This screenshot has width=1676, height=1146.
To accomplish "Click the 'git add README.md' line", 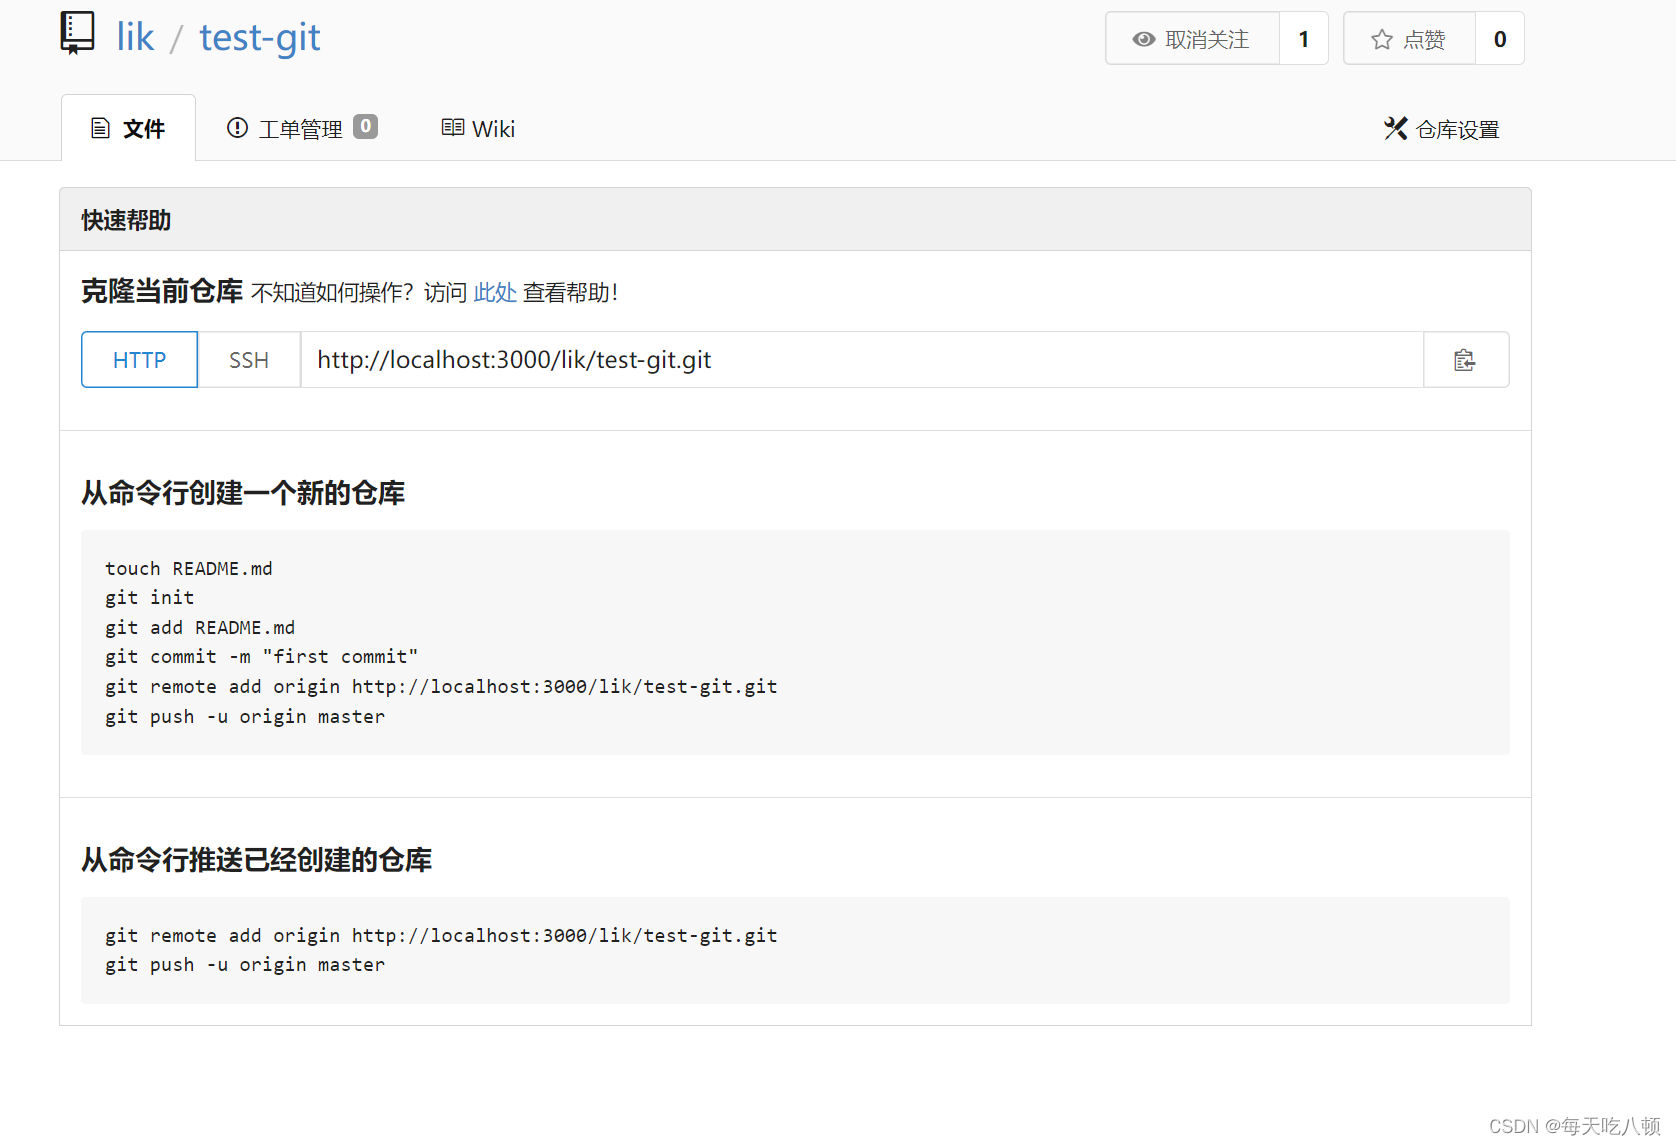I will point(200,627).
